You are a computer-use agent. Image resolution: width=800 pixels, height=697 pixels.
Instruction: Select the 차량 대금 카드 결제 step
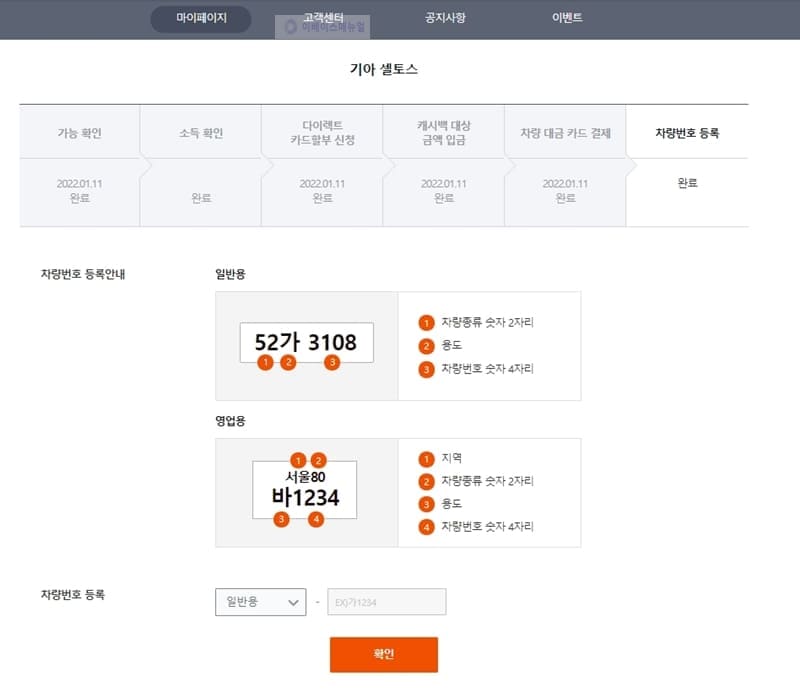[x=565, y=133]
